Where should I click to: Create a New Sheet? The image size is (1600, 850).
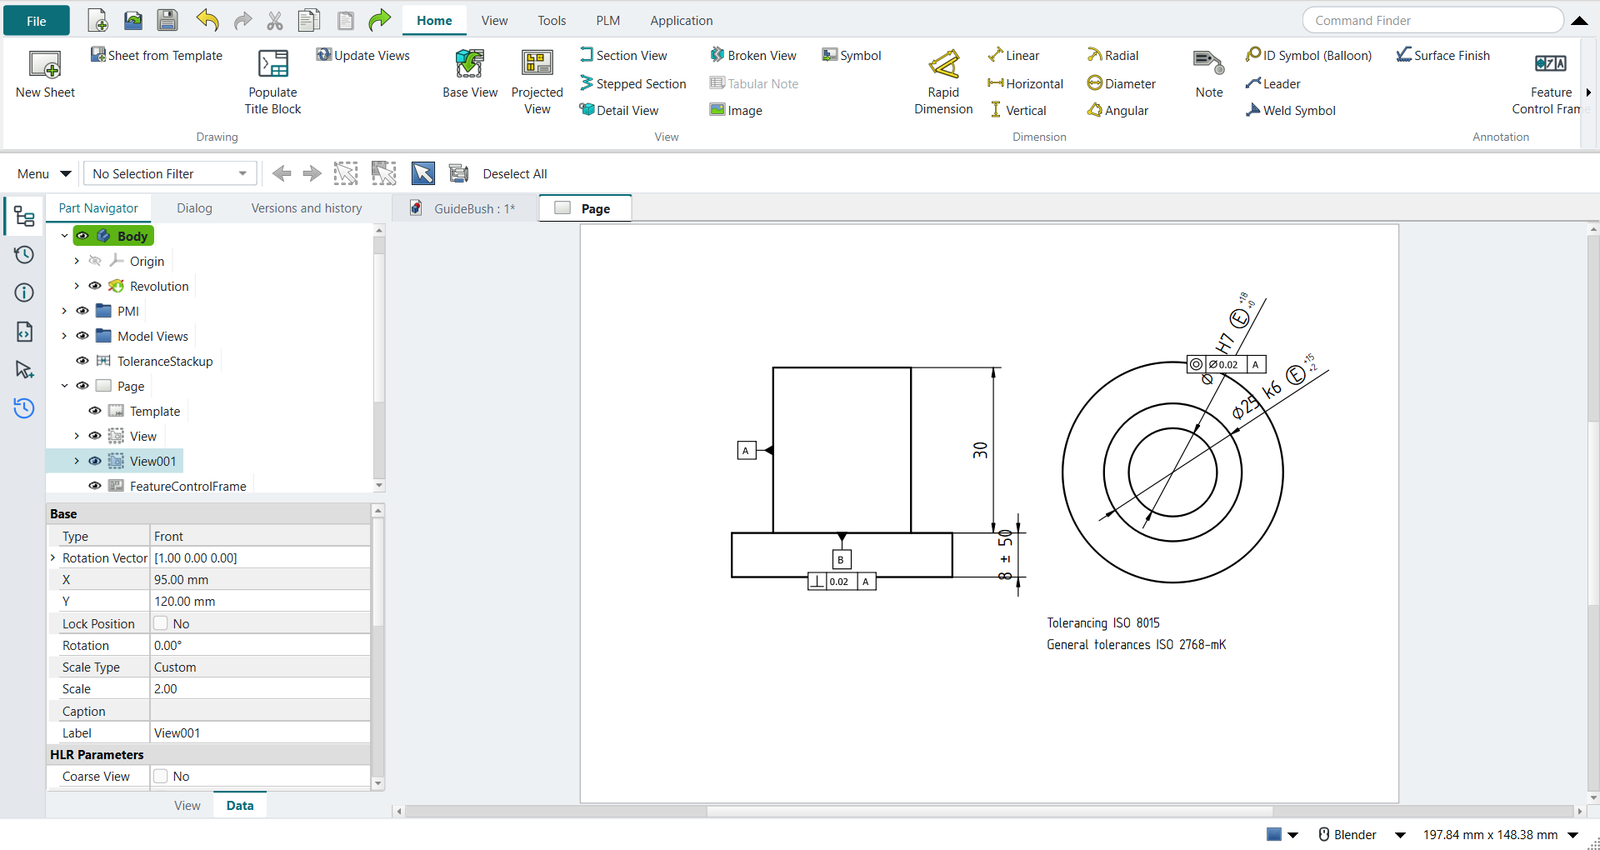45,74
